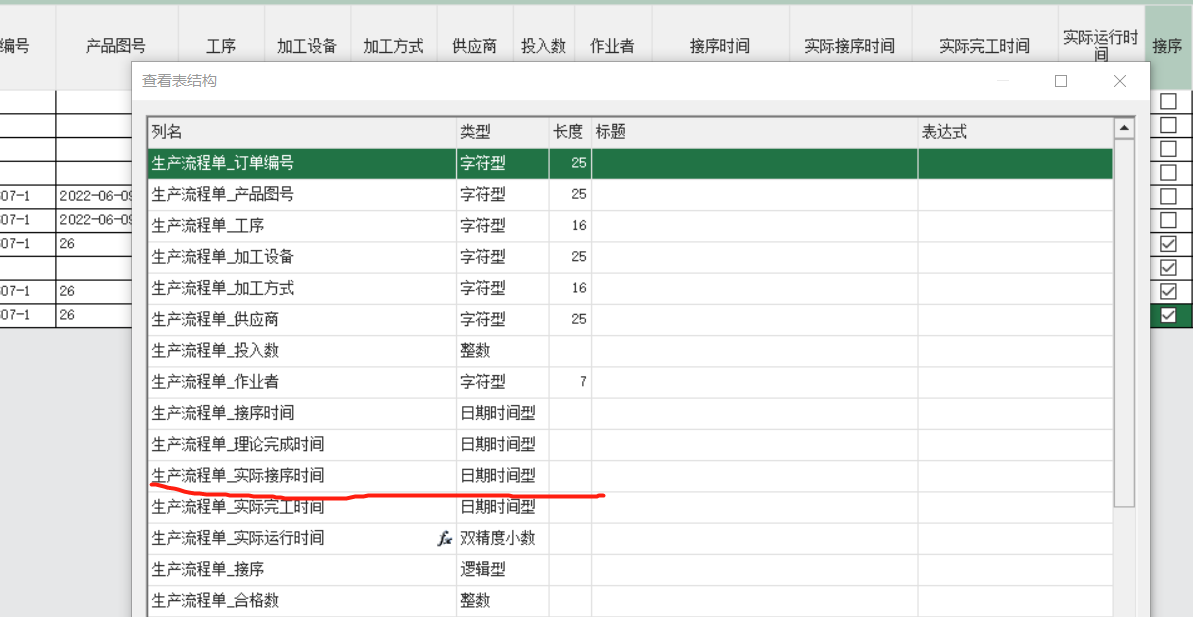The image size is (1193, 617).
Task: Uncheck the 接序 checkbox in the green highlighted row
Action: 1168,315
